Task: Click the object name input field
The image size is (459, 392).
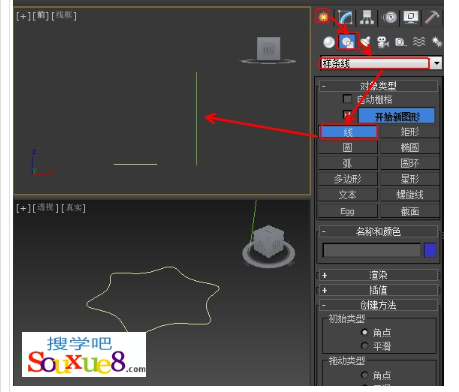Action: coord(371,250)
